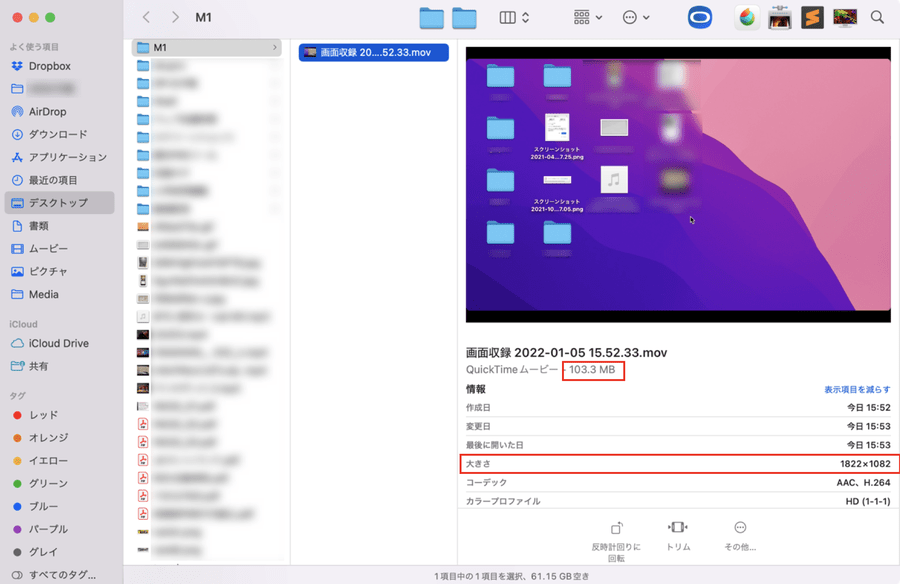Image resolution: width=900 pixels, height=584 pixels.
Task: Open the first blue folder toolbar icon
Action: tap(432, 18)
